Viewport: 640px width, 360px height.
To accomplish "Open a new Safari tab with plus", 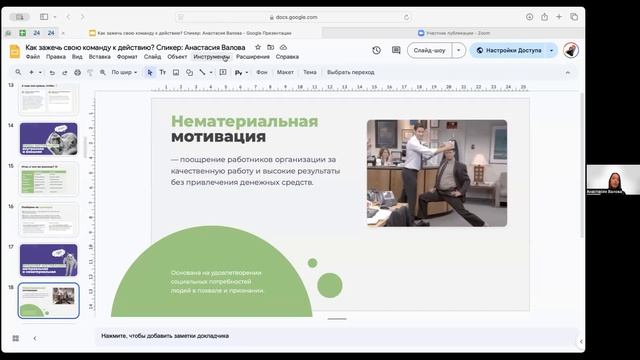I will tap(559, 17).
